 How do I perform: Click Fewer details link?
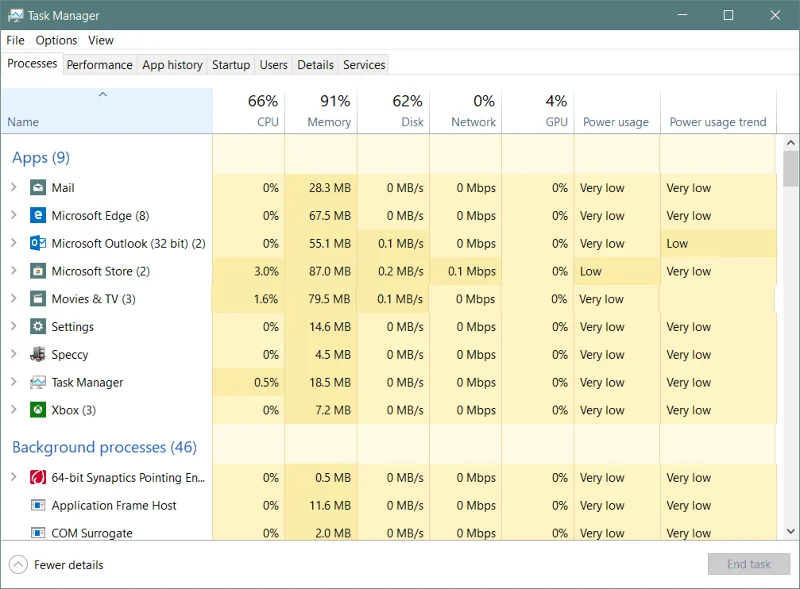click(68, 565)
